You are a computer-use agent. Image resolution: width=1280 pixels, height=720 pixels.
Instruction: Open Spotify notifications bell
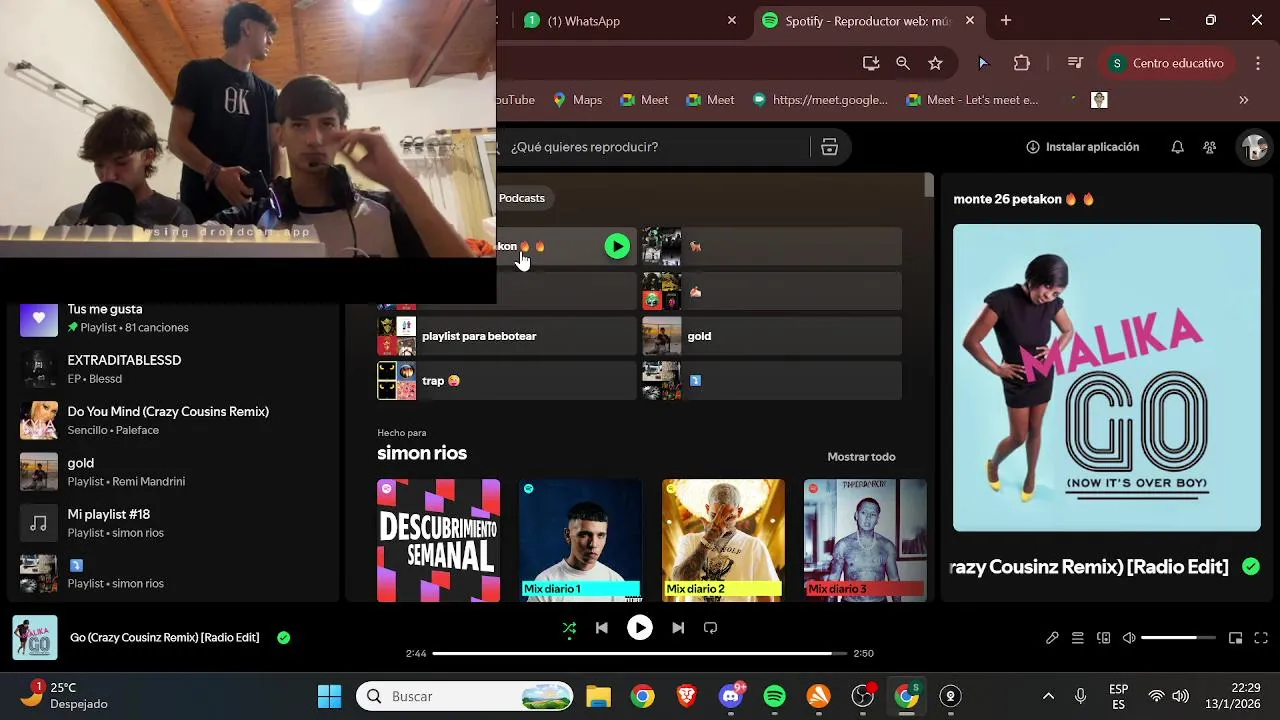pyautogui.click(x=1177, y=147)
